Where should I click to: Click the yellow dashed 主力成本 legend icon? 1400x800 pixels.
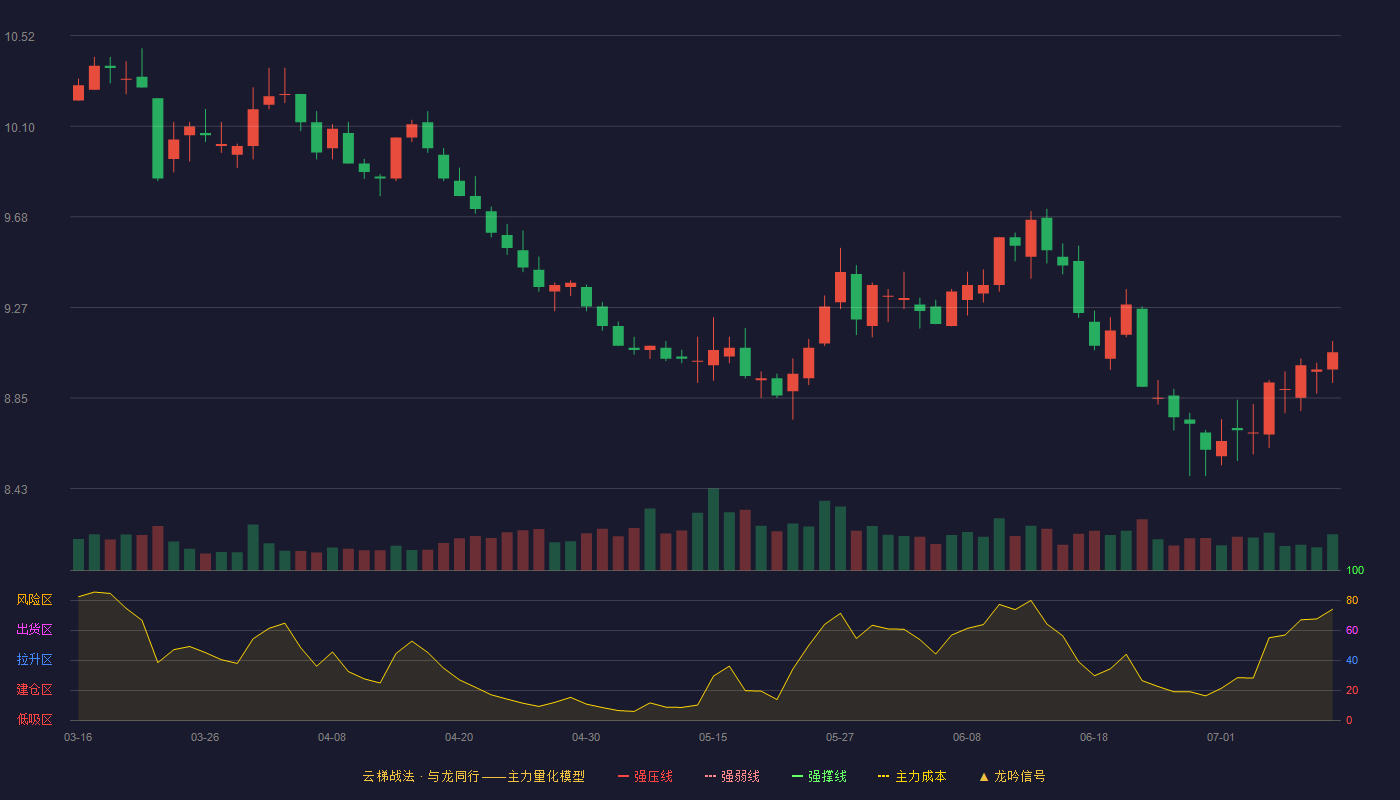pyautogui.click(x=884, y=776)
